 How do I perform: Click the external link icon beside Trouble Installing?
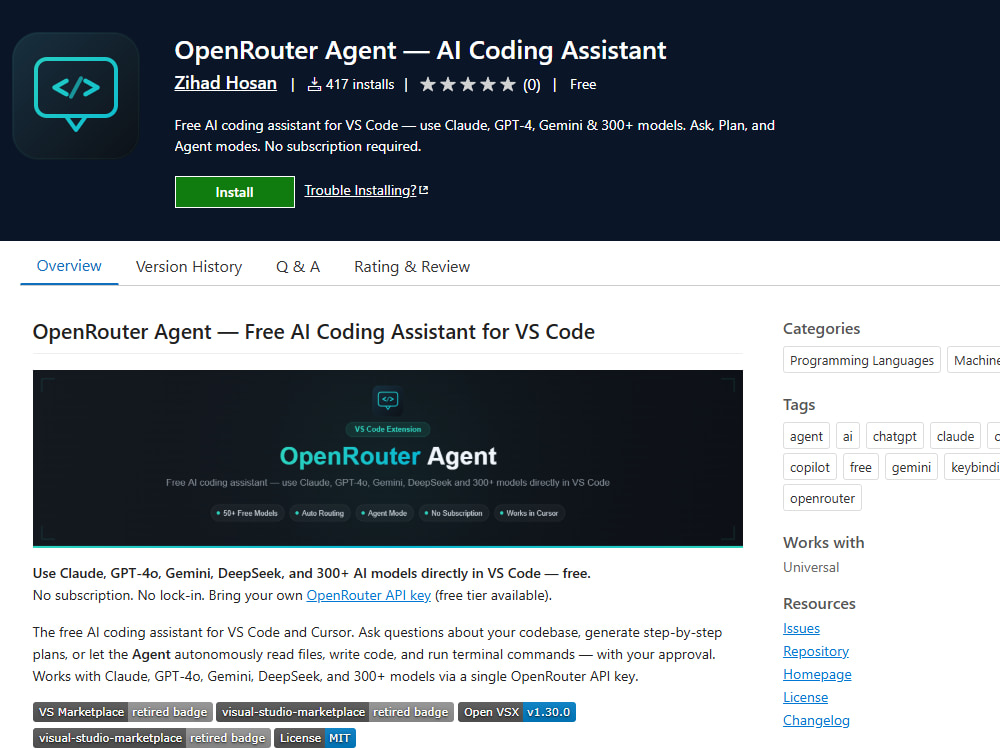pos(424,190)
